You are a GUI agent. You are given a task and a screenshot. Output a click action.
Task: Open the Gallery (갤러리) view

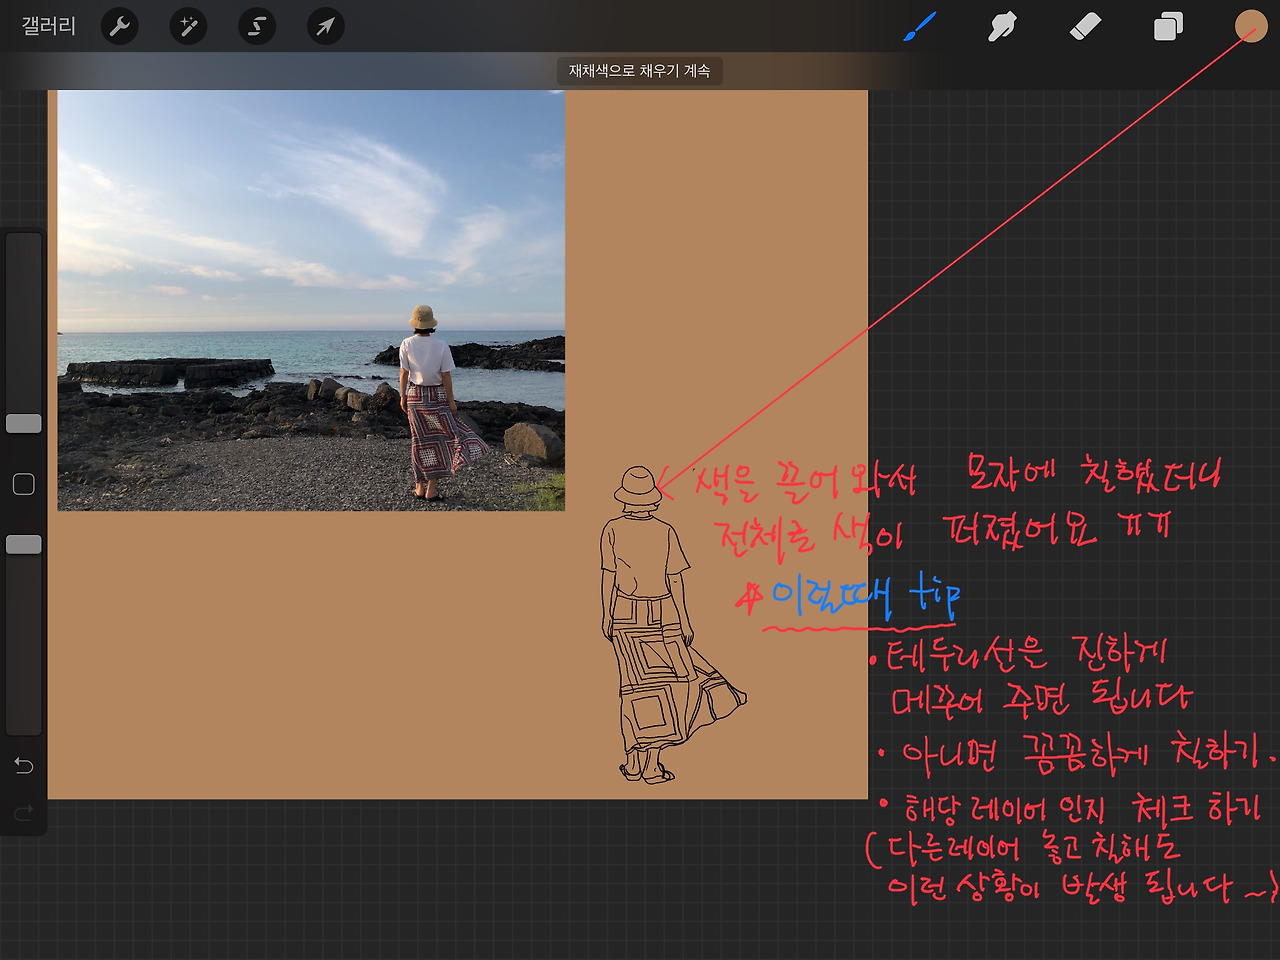click(x=49, y=26)
